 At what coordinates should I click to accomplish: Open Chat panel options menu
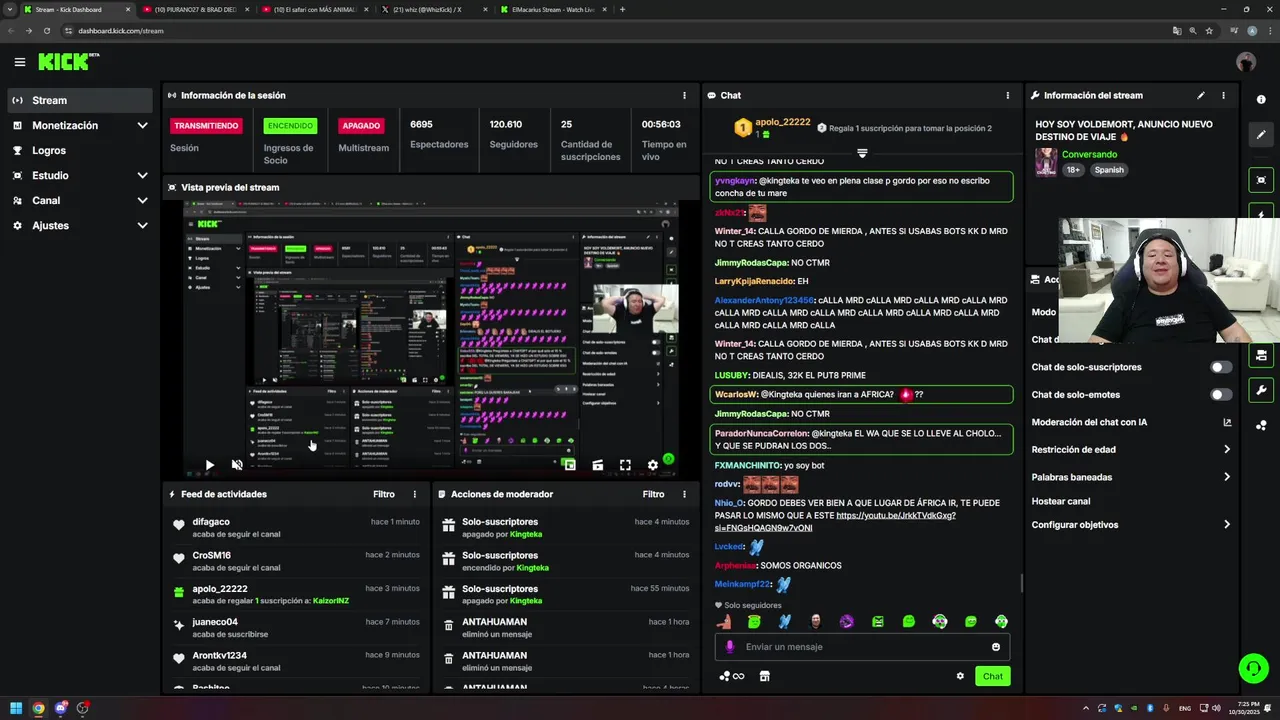[x=1007, y=95]
